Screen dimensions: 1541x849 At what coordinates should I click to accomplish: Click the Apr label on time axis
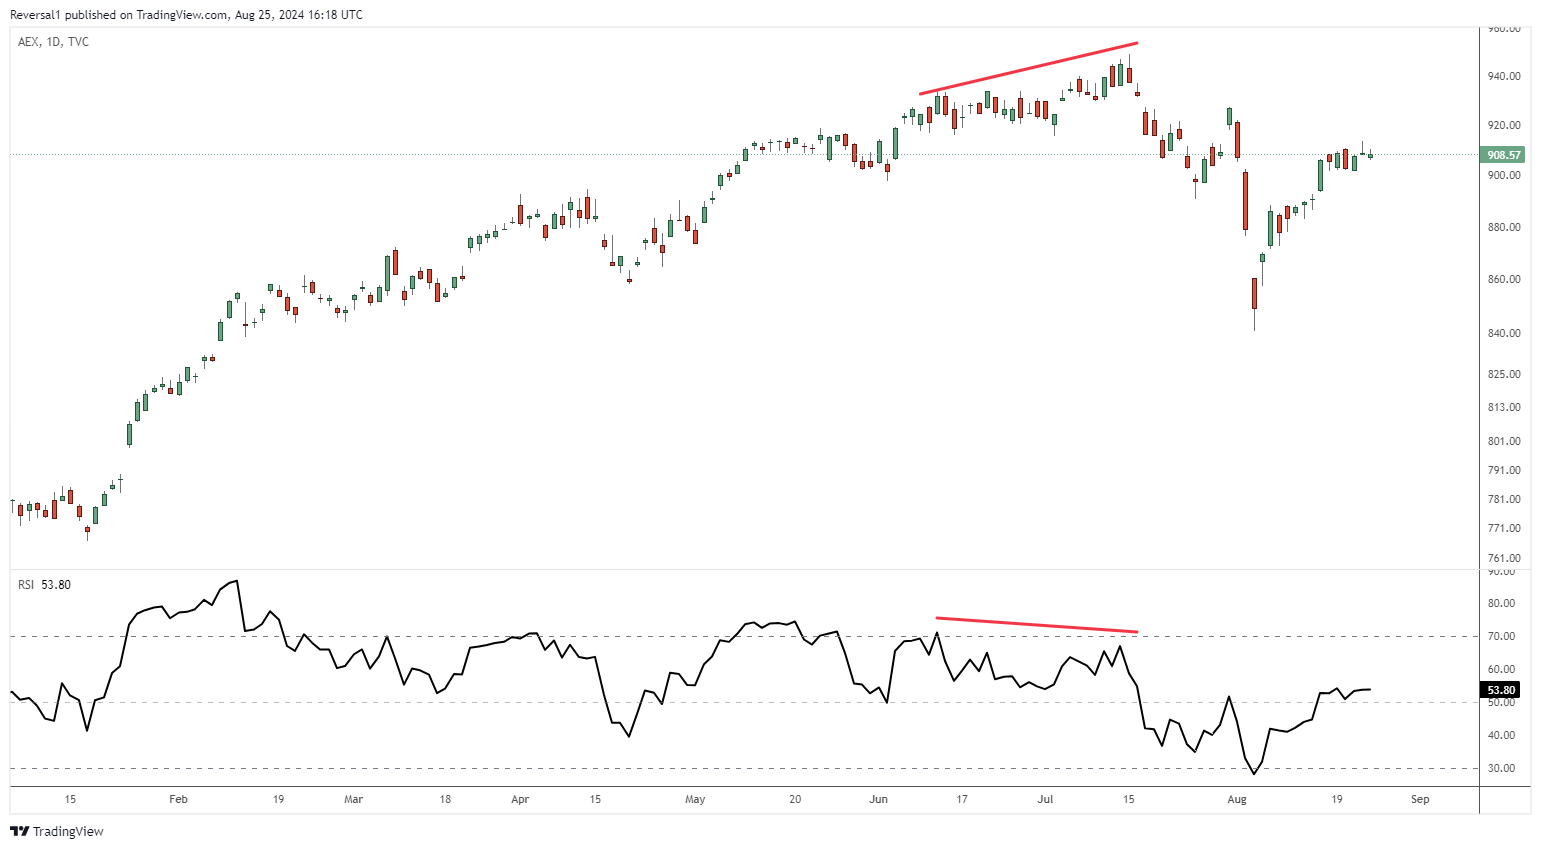pos(520,799)
